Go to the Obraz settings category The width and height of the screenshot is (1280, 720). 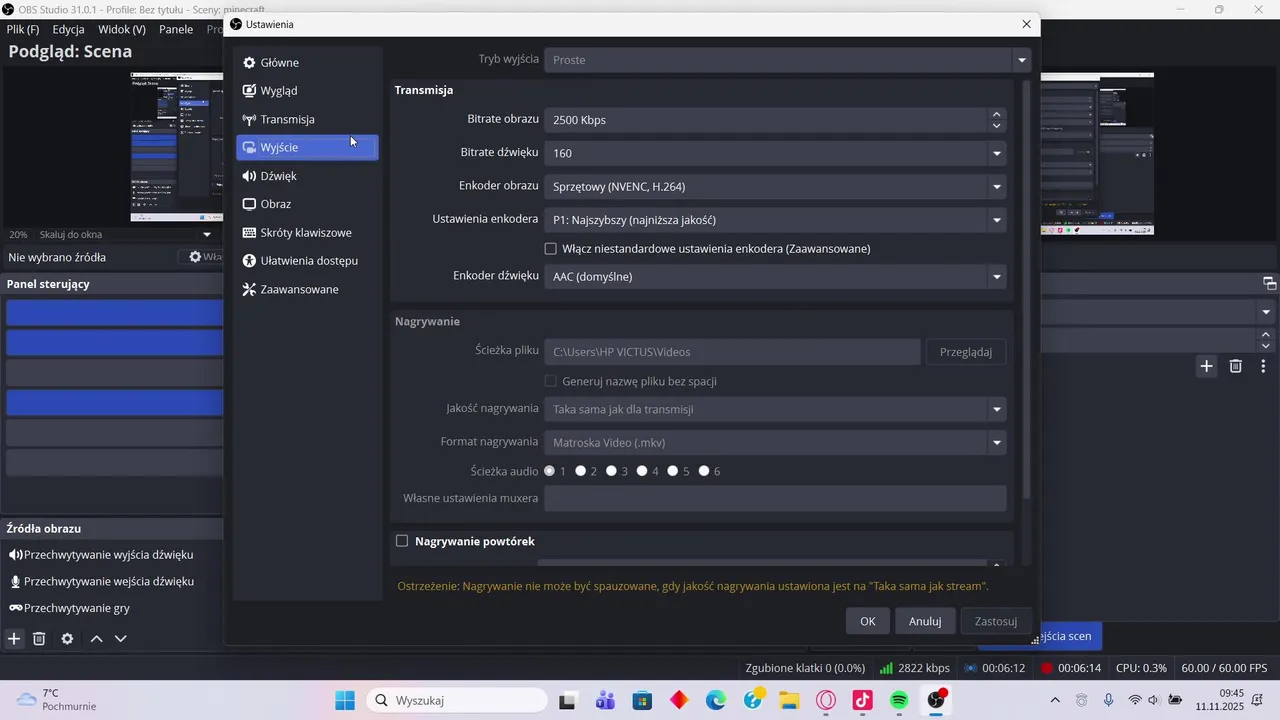tap(307, 204)
